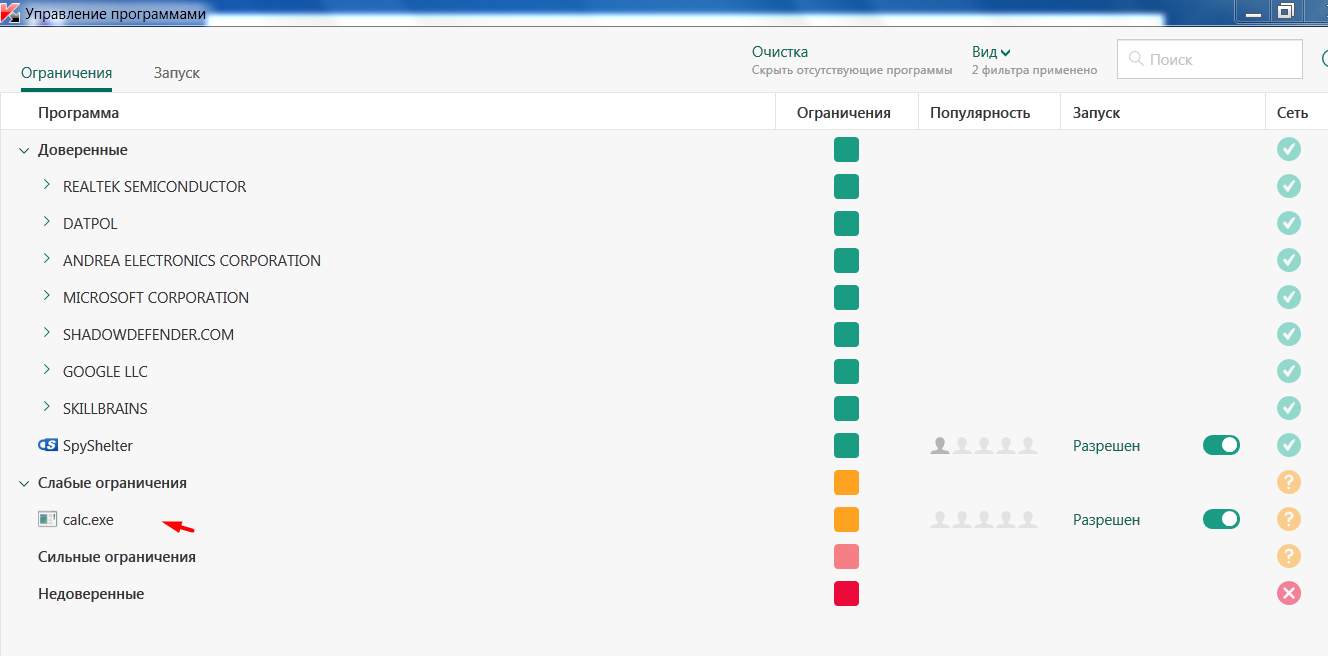1328x656 pixels.
Task: Click the Очистка link
Action: pos(780,52)
